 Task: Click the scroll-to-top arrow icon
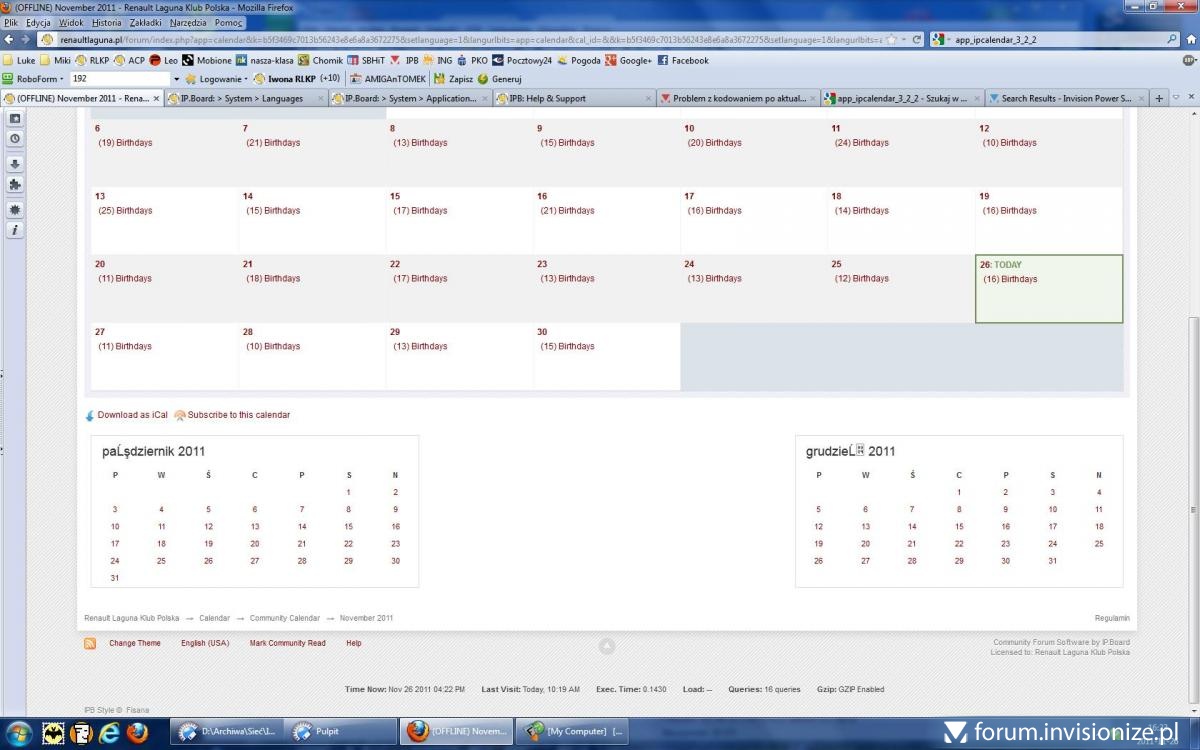(606, 646)
